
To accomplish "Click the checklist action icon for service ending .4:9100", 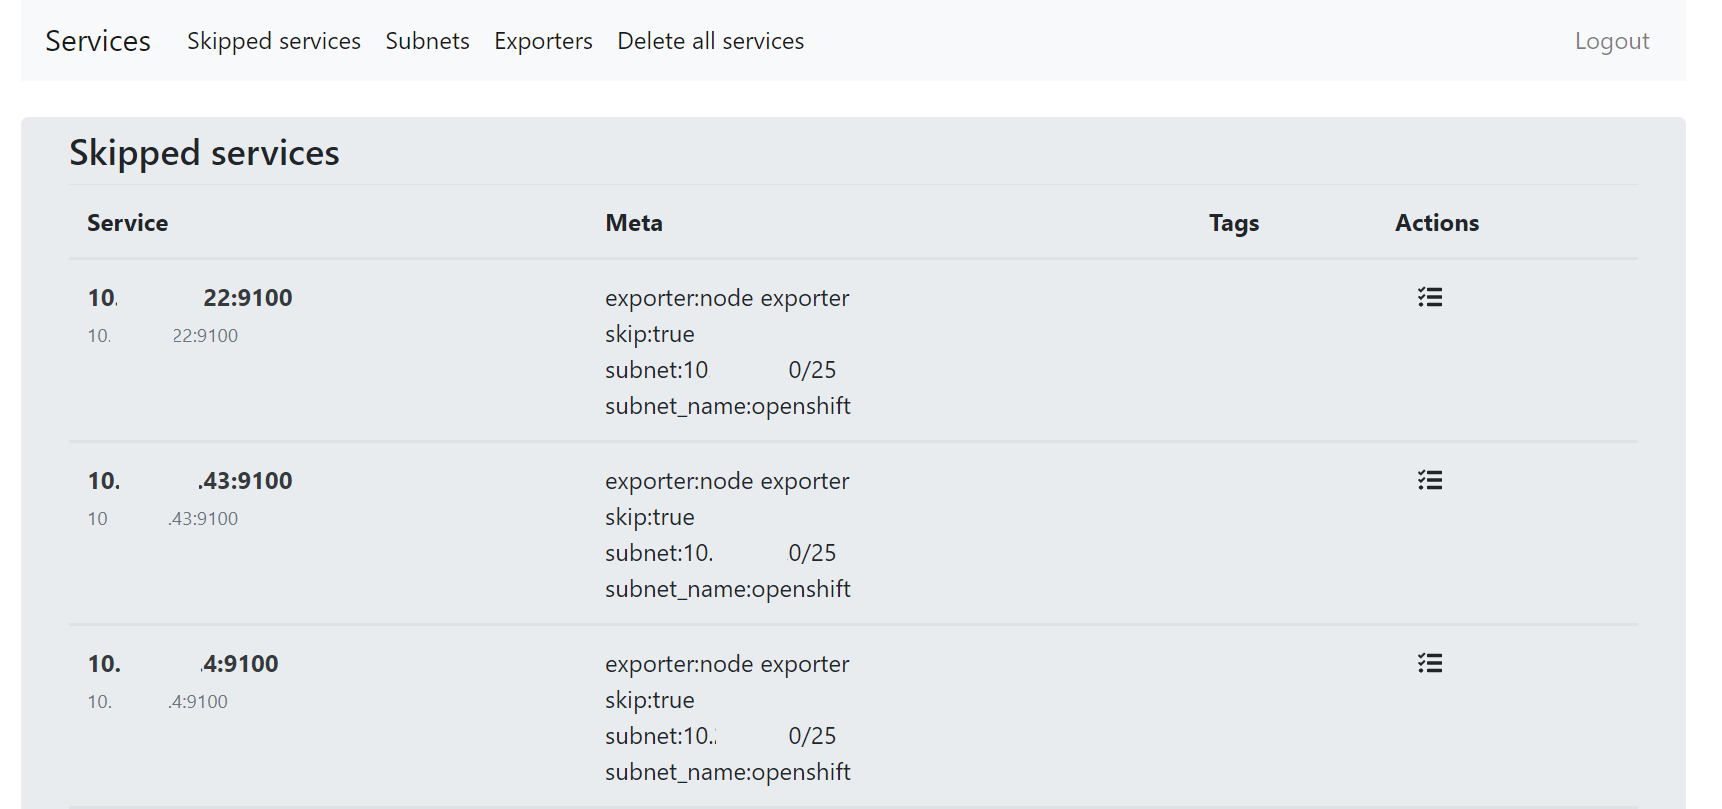I will [1429, 663].
